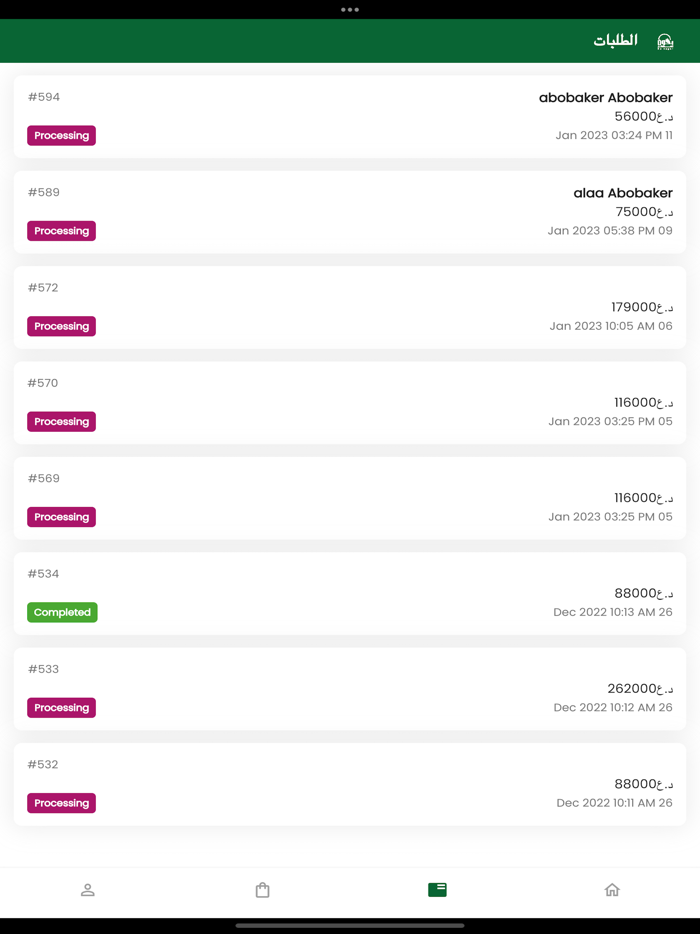Click the Processing status of order #532
The width and height of the screenshot is (700, 934).
point(62,803)
